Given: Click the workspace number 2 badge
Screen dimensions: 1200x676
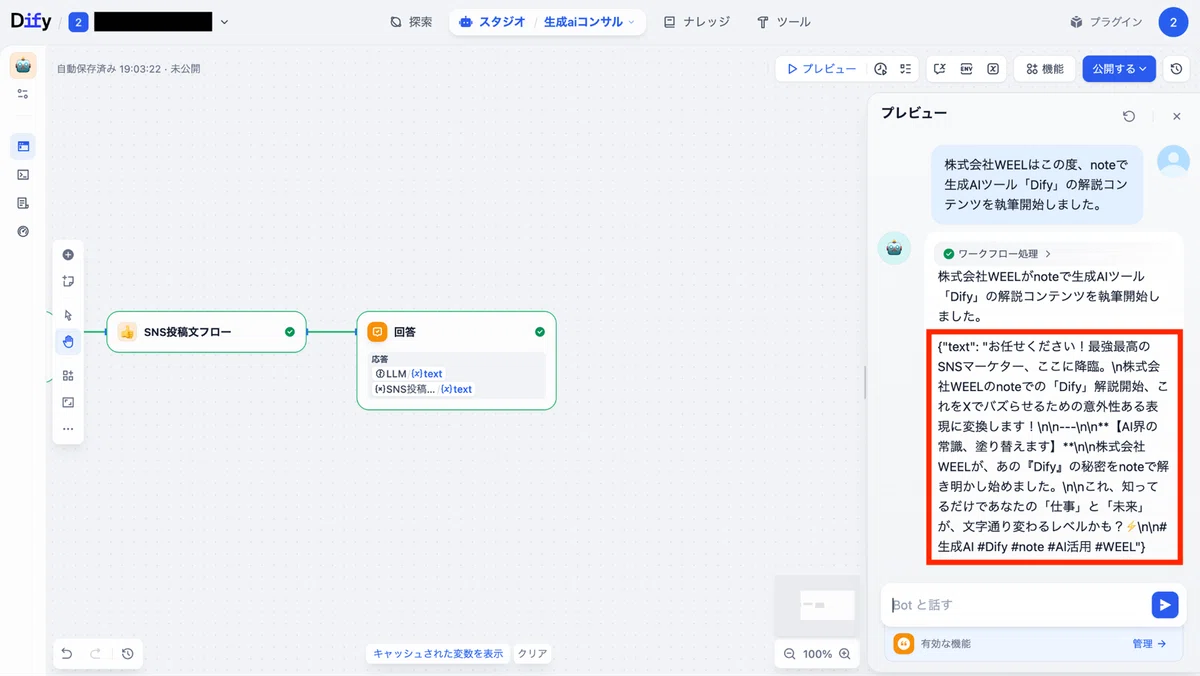Looking at the screenshot, I should pyautogui.click(x=78, y=22).
